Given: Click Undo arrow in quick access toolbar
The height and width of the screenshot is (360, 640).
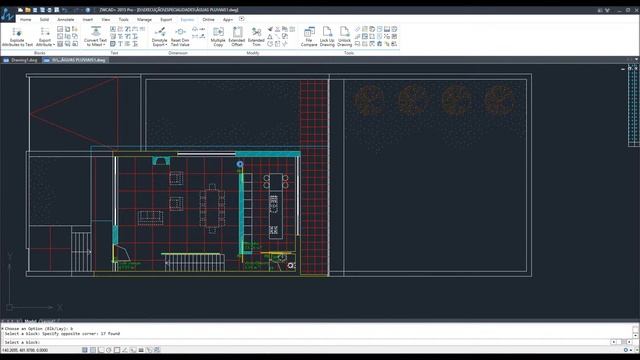Looking at the screenshot, I should point(64,10).
